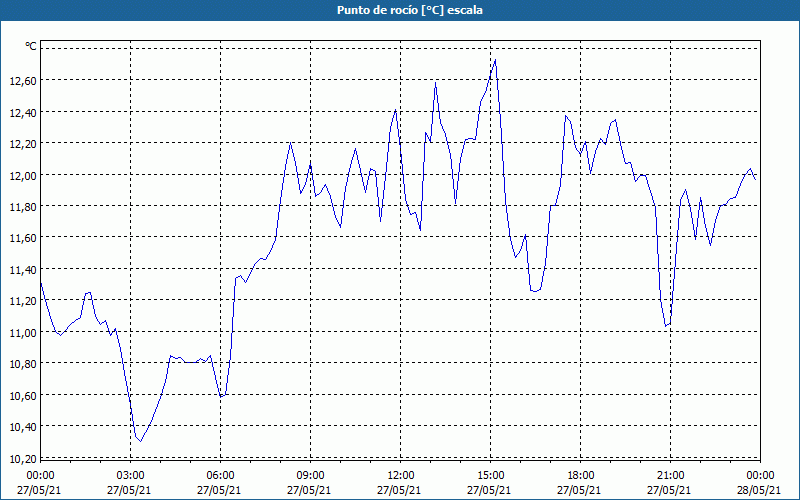Click the 10,60 y-axis value

23,395
